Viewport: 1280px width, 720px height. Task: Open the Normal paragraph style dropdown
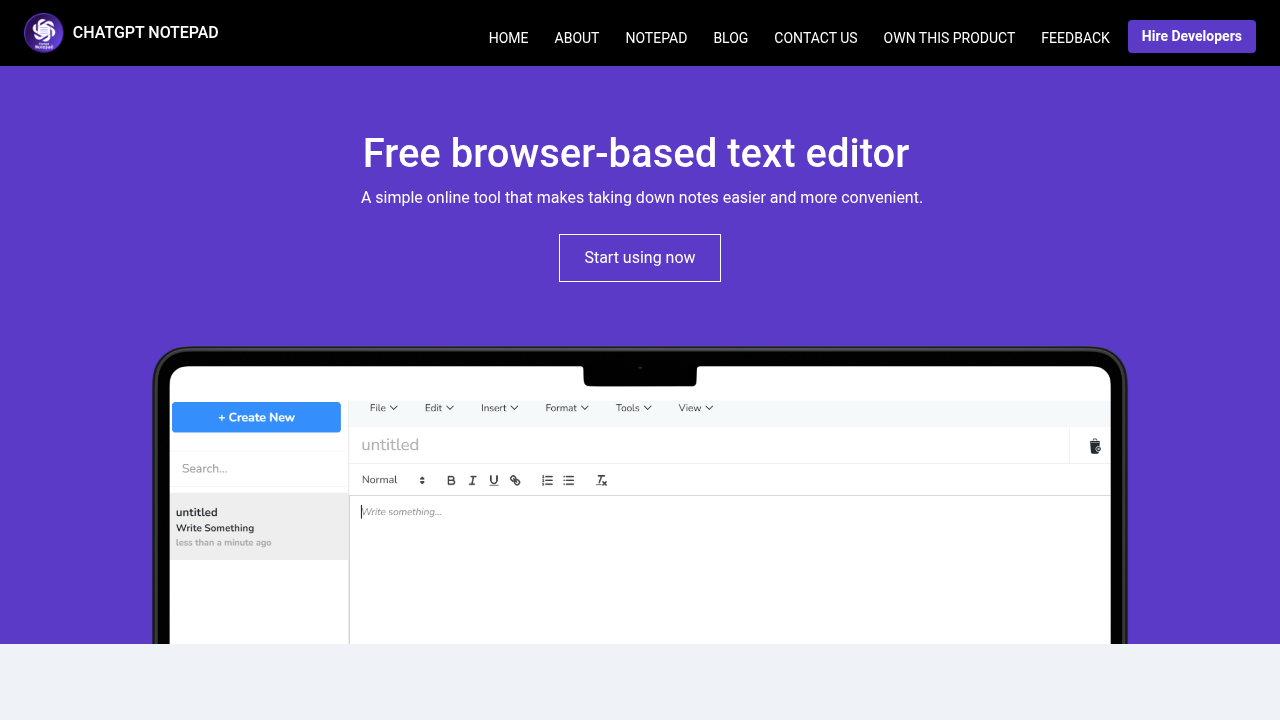394,480
